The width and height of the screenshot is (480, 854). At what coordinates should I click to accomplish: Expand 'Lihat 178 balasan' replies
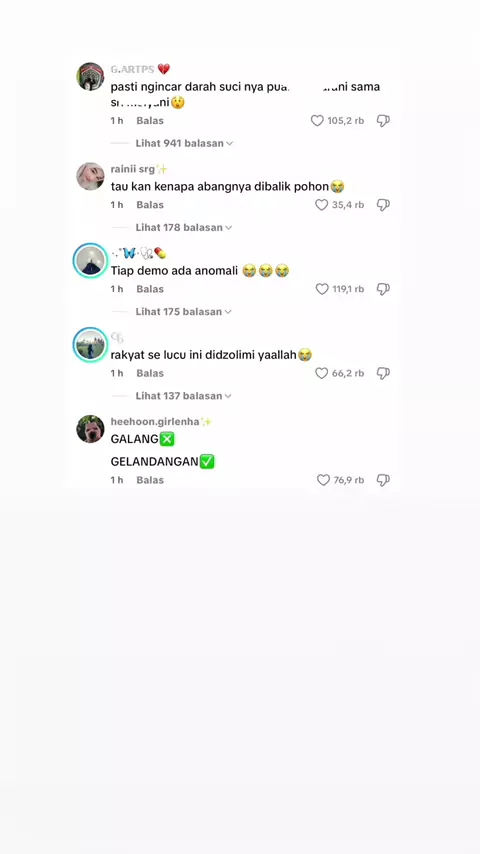point(184,228)
